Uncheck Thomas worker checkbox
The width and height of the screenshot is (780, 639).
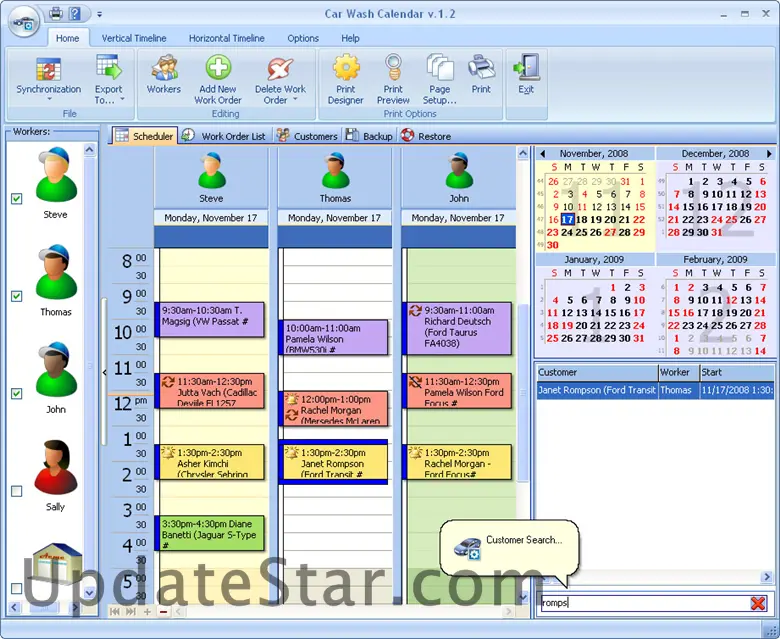coord(16,296)
